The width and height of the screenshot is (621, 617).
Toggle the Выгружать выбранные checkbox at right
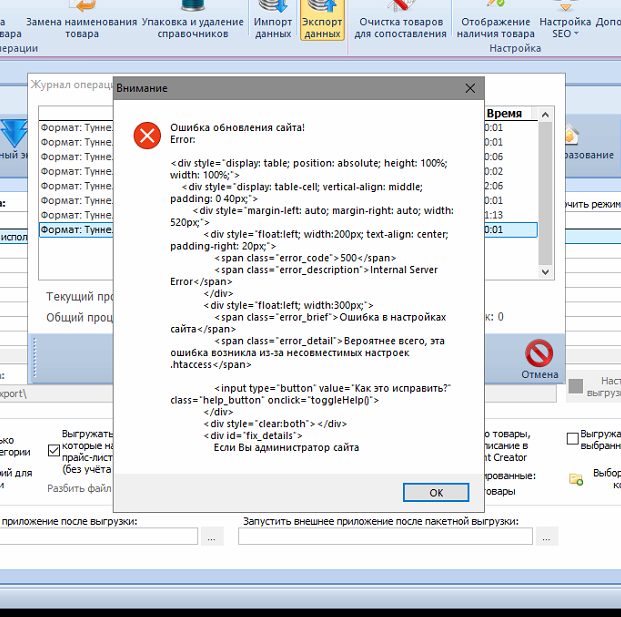pos(572,438)
